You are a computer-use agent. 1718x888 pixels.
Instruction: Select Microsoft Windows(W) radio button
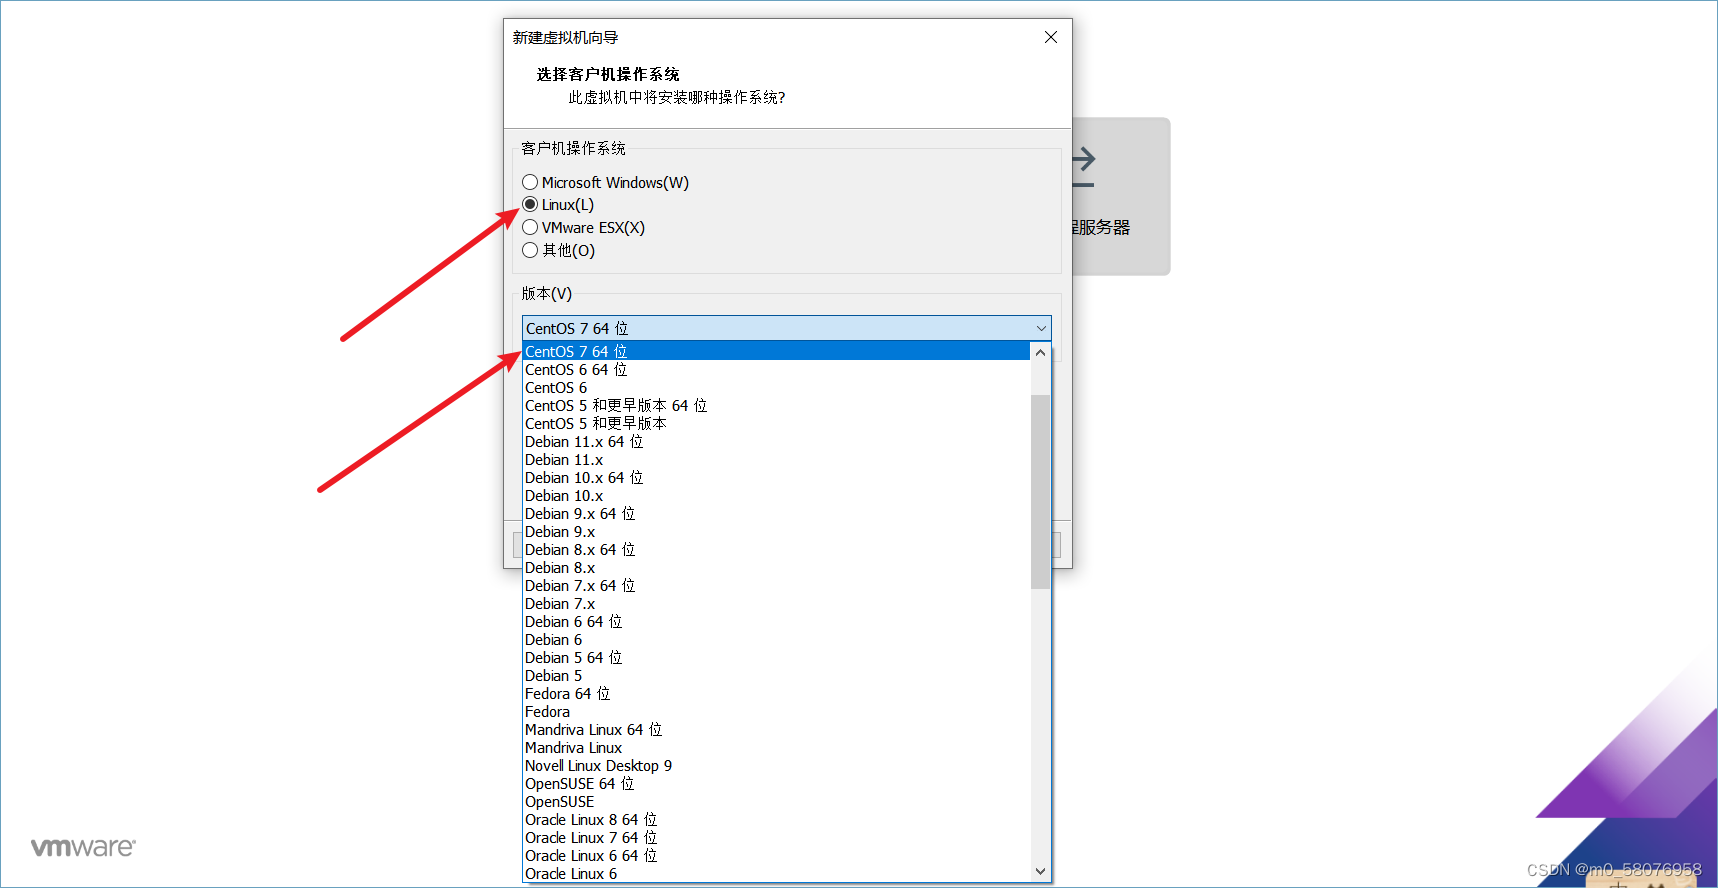click(x=530, y=182)
